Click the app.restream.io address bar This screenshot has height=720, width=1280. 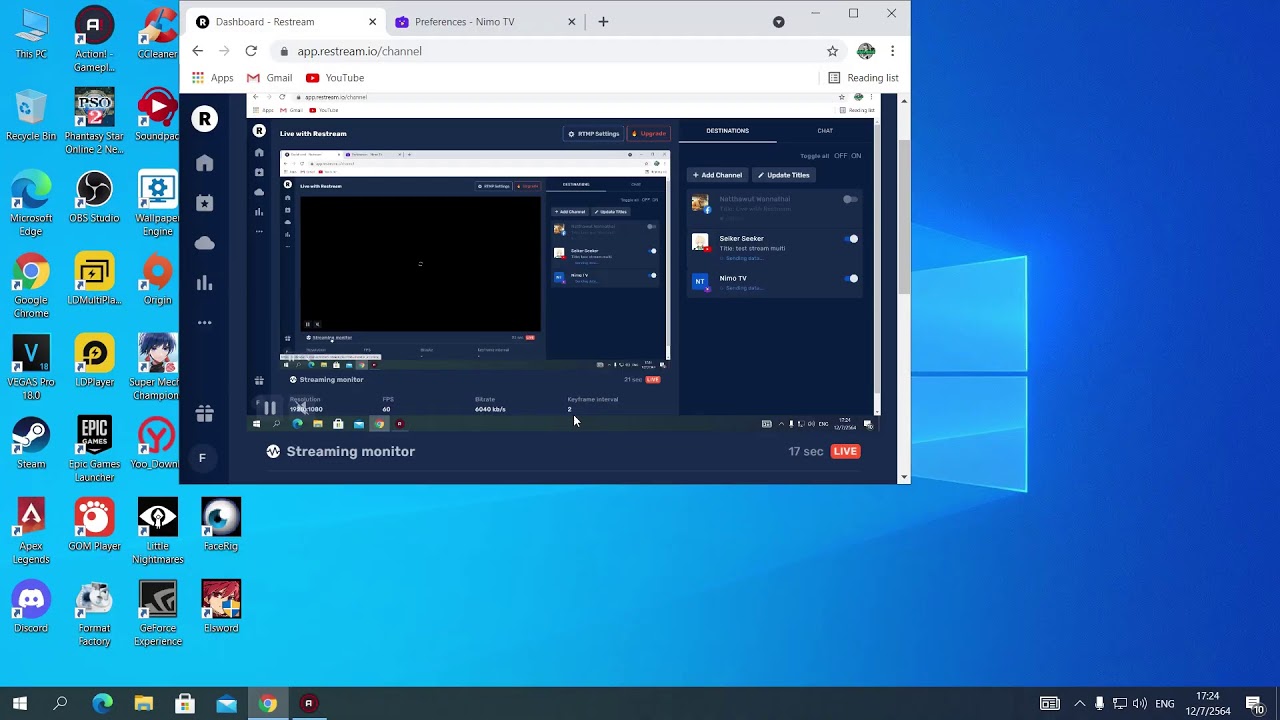tap(555, 51)
